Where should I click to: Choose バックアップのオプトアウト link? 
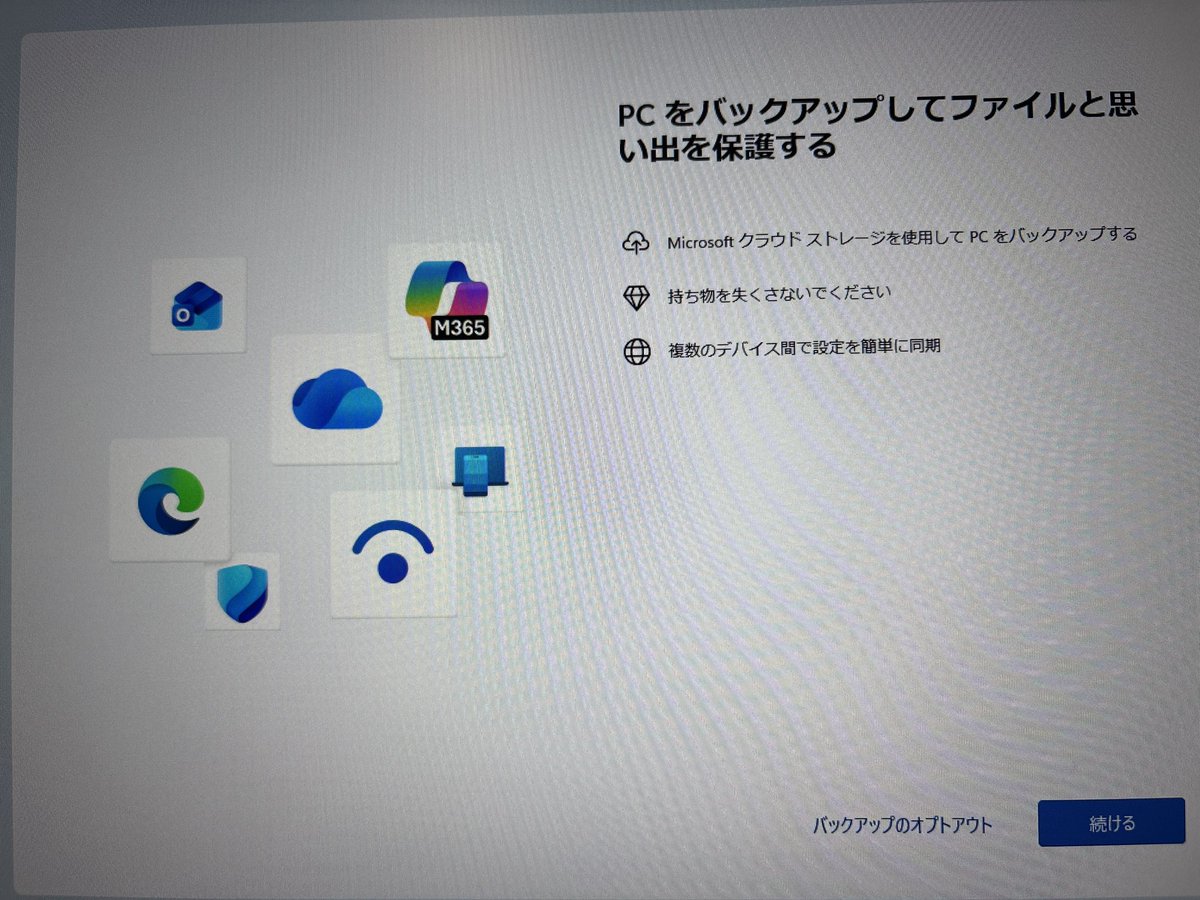[x=902, y=825]
